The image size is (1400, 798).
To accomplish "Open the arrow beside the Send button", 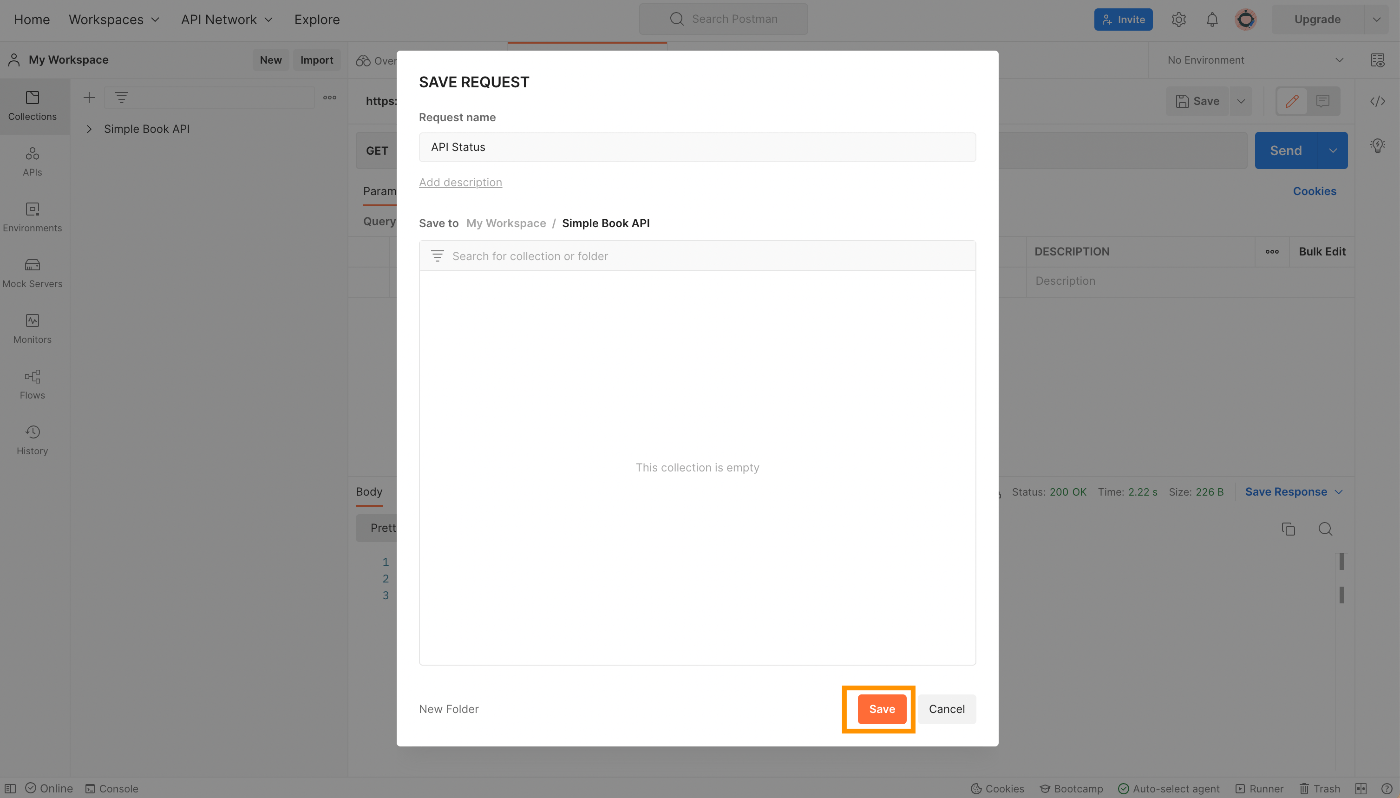I will 1332,151.
